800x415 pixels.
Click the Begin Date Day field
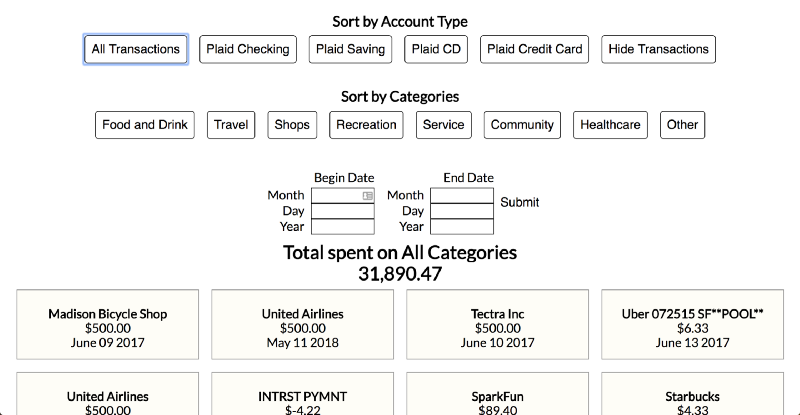tap(342, 212)
